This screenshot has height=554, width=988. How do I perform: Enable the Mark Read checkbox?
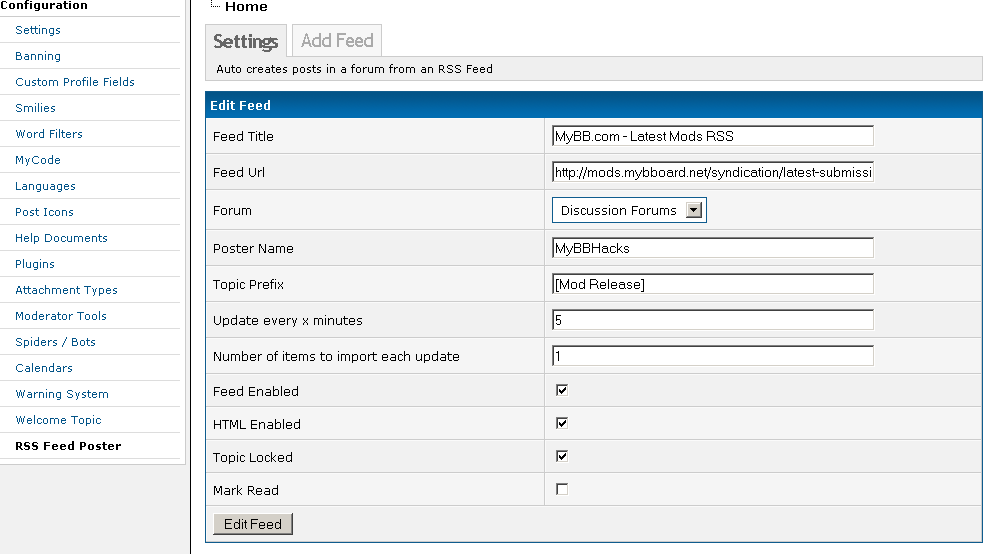pos(562,489)
